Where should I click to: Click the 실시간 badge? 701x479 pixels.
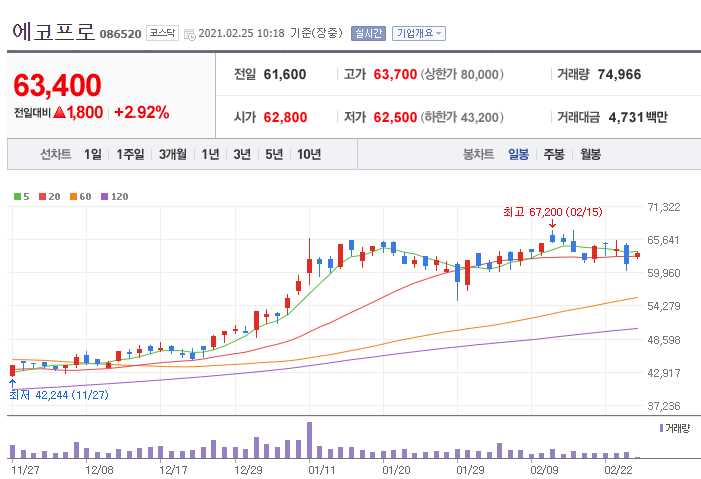[368, 34]
